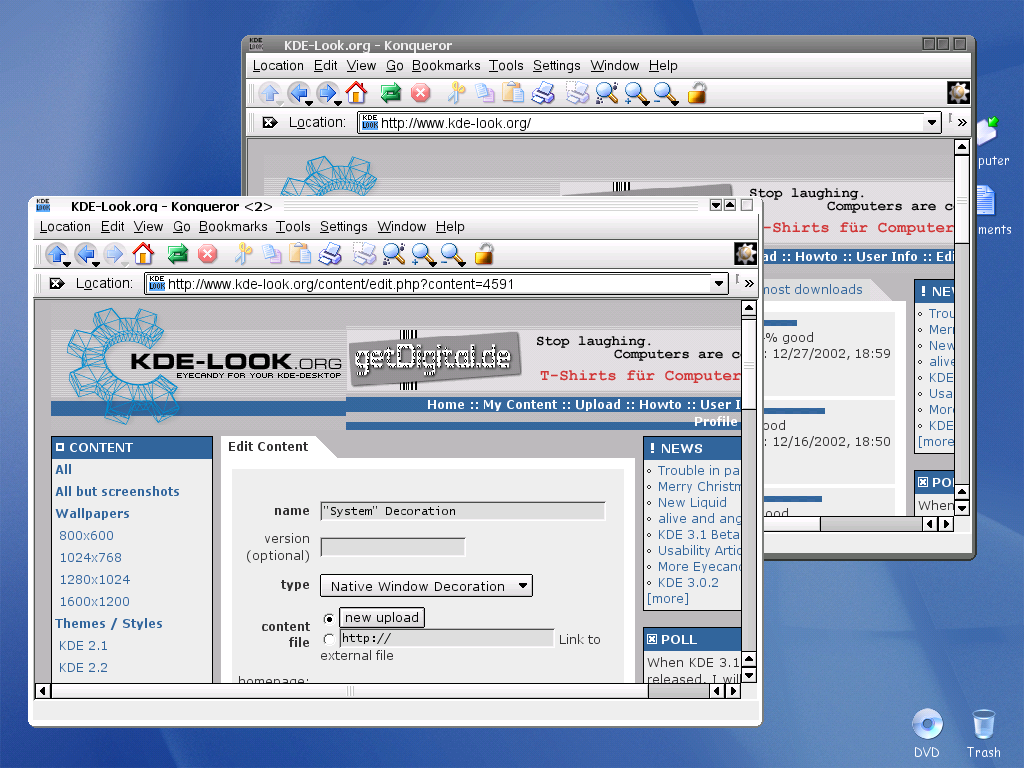1024x768 pixels.
Task: Click Cut scissors icon in front Konqueror
Action: pos(243,253)
